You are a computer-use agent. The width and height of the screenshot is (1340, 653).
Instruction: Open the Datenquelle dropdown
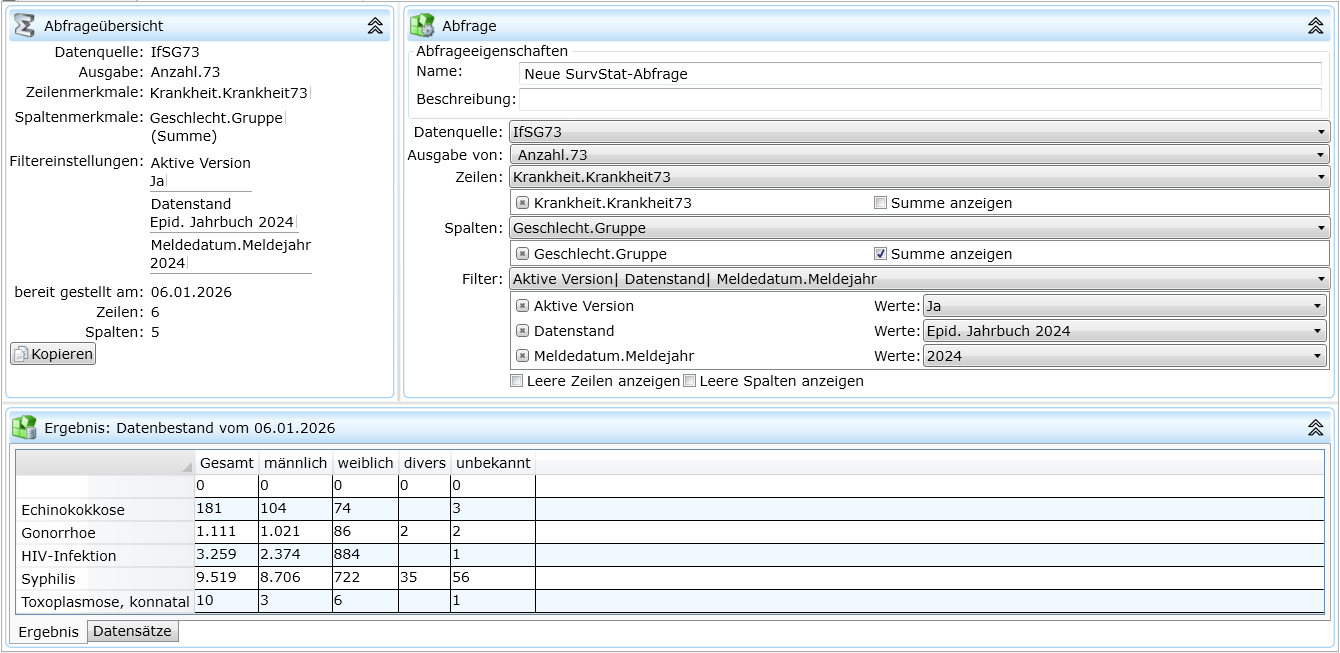click(919, 131)
